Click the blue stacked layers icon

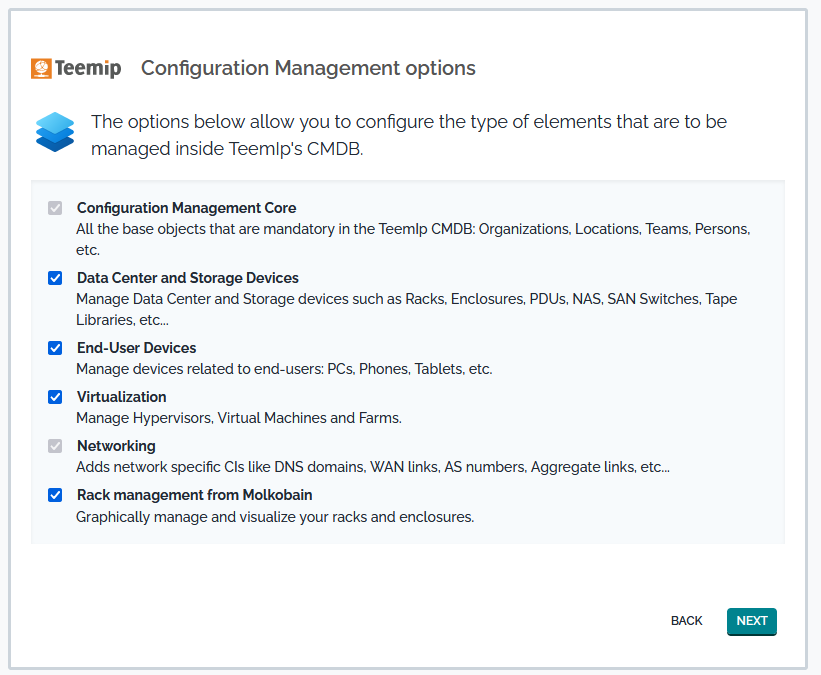pos(55,132)
